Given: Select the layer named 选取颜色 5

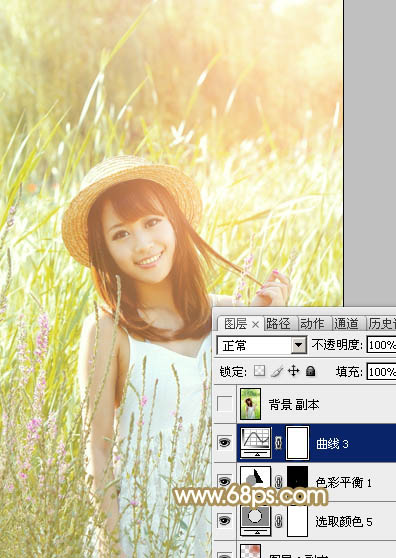Looking at the screenshot, I should pos(344,522).
